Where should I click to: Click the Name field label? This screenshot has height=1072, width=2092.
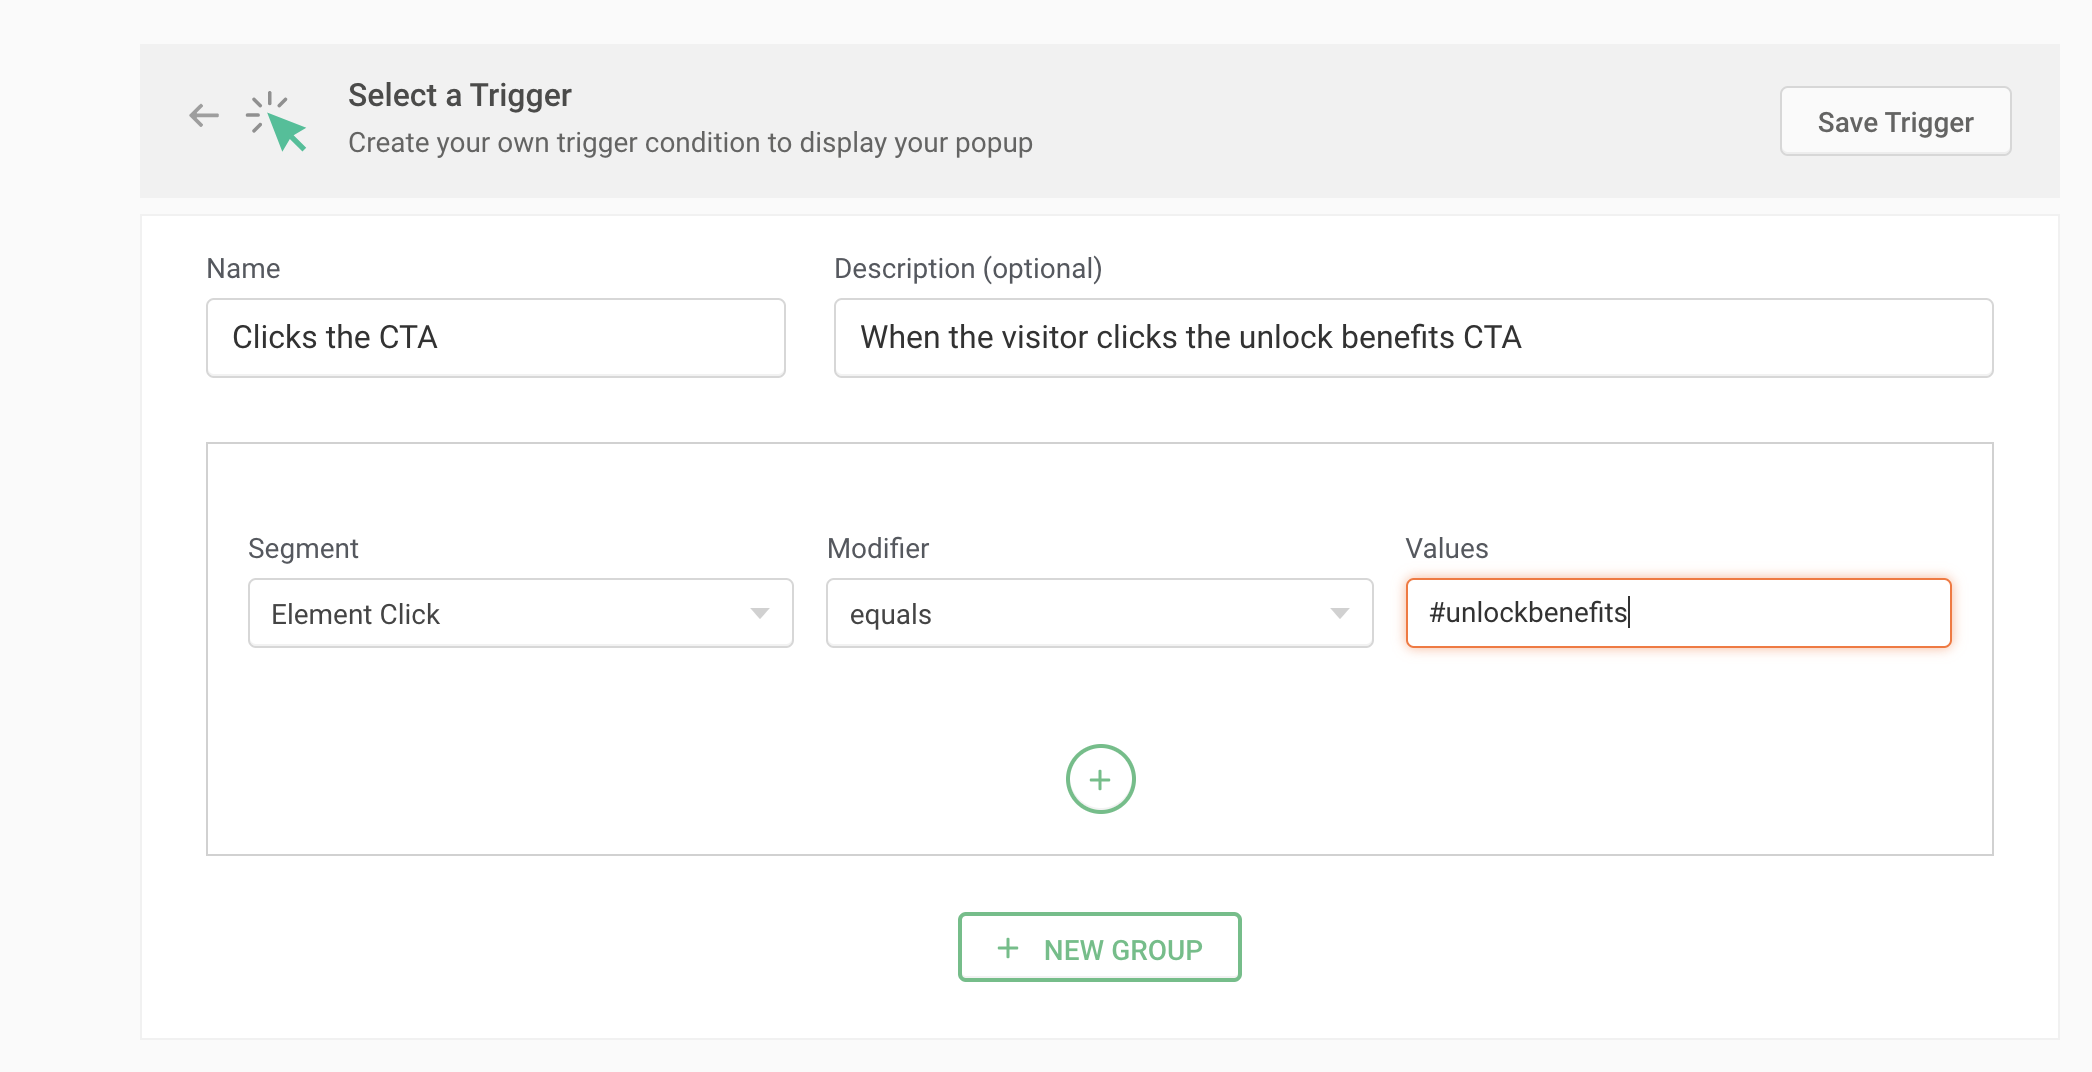point(243,268)
